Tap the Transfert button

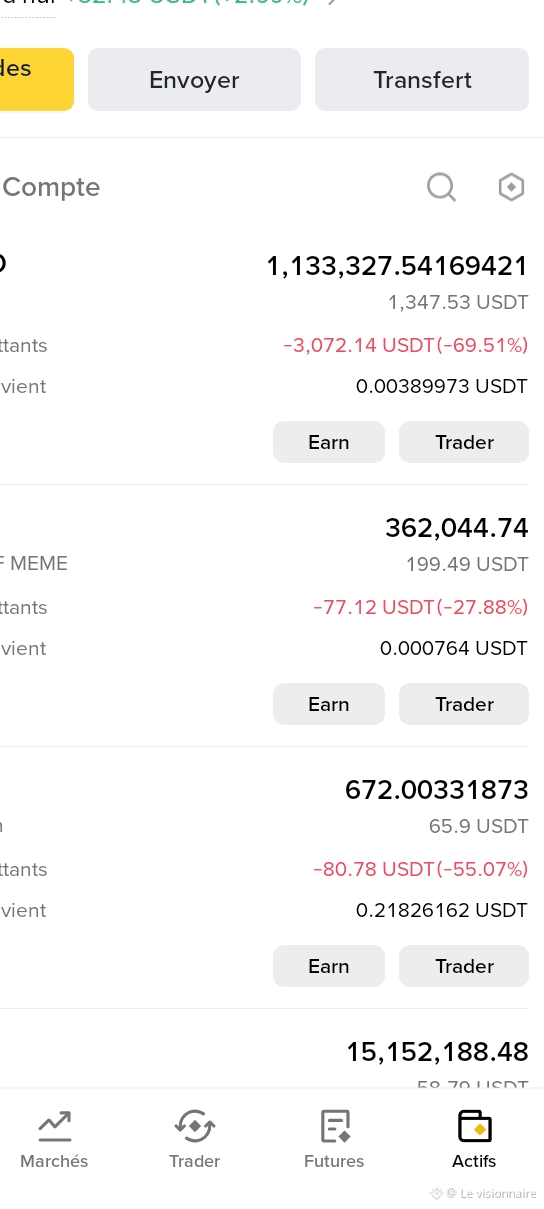(x=422, y=79)
